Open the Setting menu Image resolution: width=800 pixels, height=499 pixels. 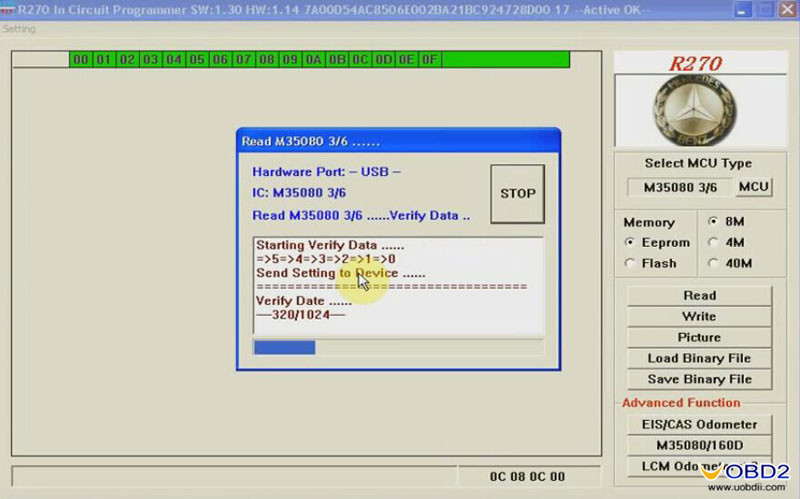click(19, 29)
